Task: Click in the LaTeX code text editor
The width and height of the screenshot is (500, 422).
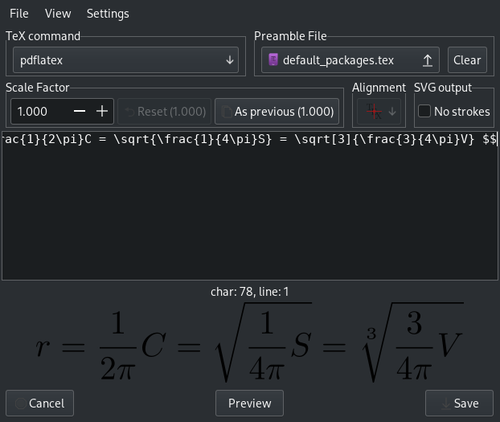Action: click(x=250, y=206)
